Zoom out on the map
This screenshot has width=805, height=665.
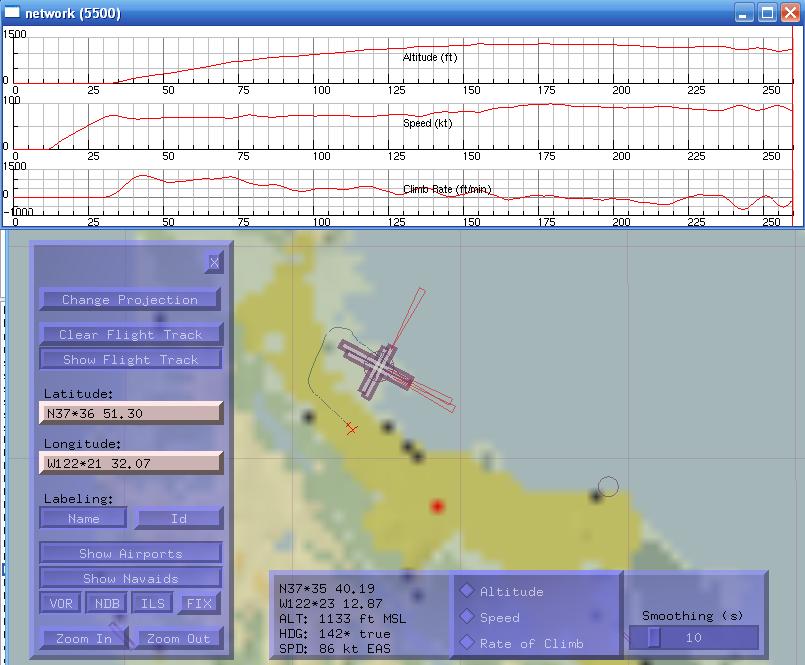(178, 638)
